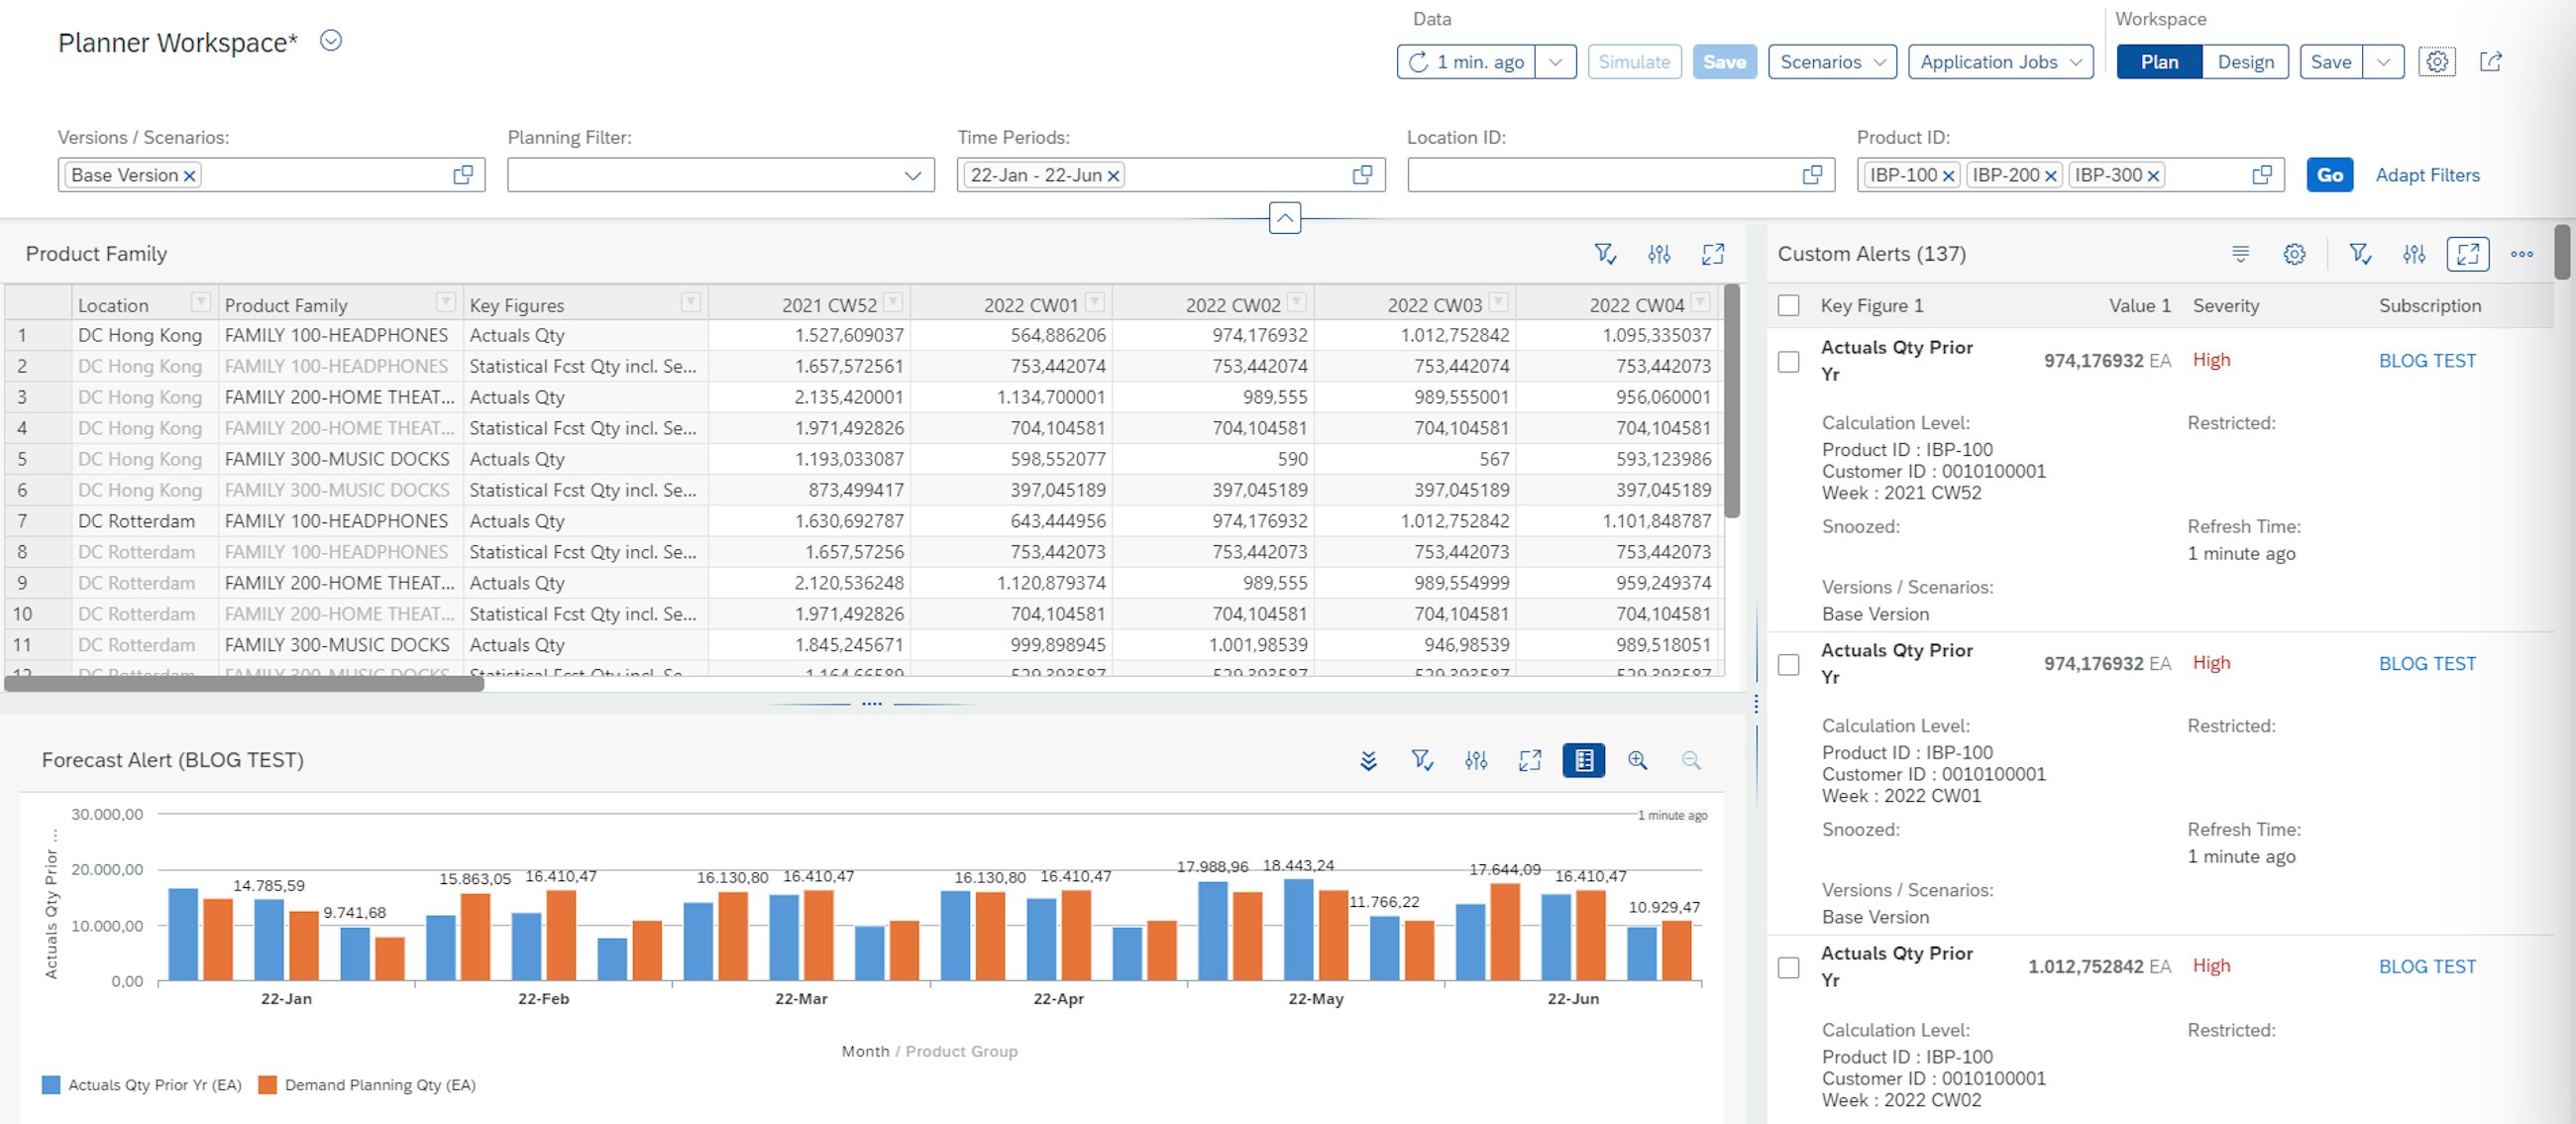Check first Actuals Qty Prior Yr alert
2576x1124 pixels.
tap(1788, 361)
